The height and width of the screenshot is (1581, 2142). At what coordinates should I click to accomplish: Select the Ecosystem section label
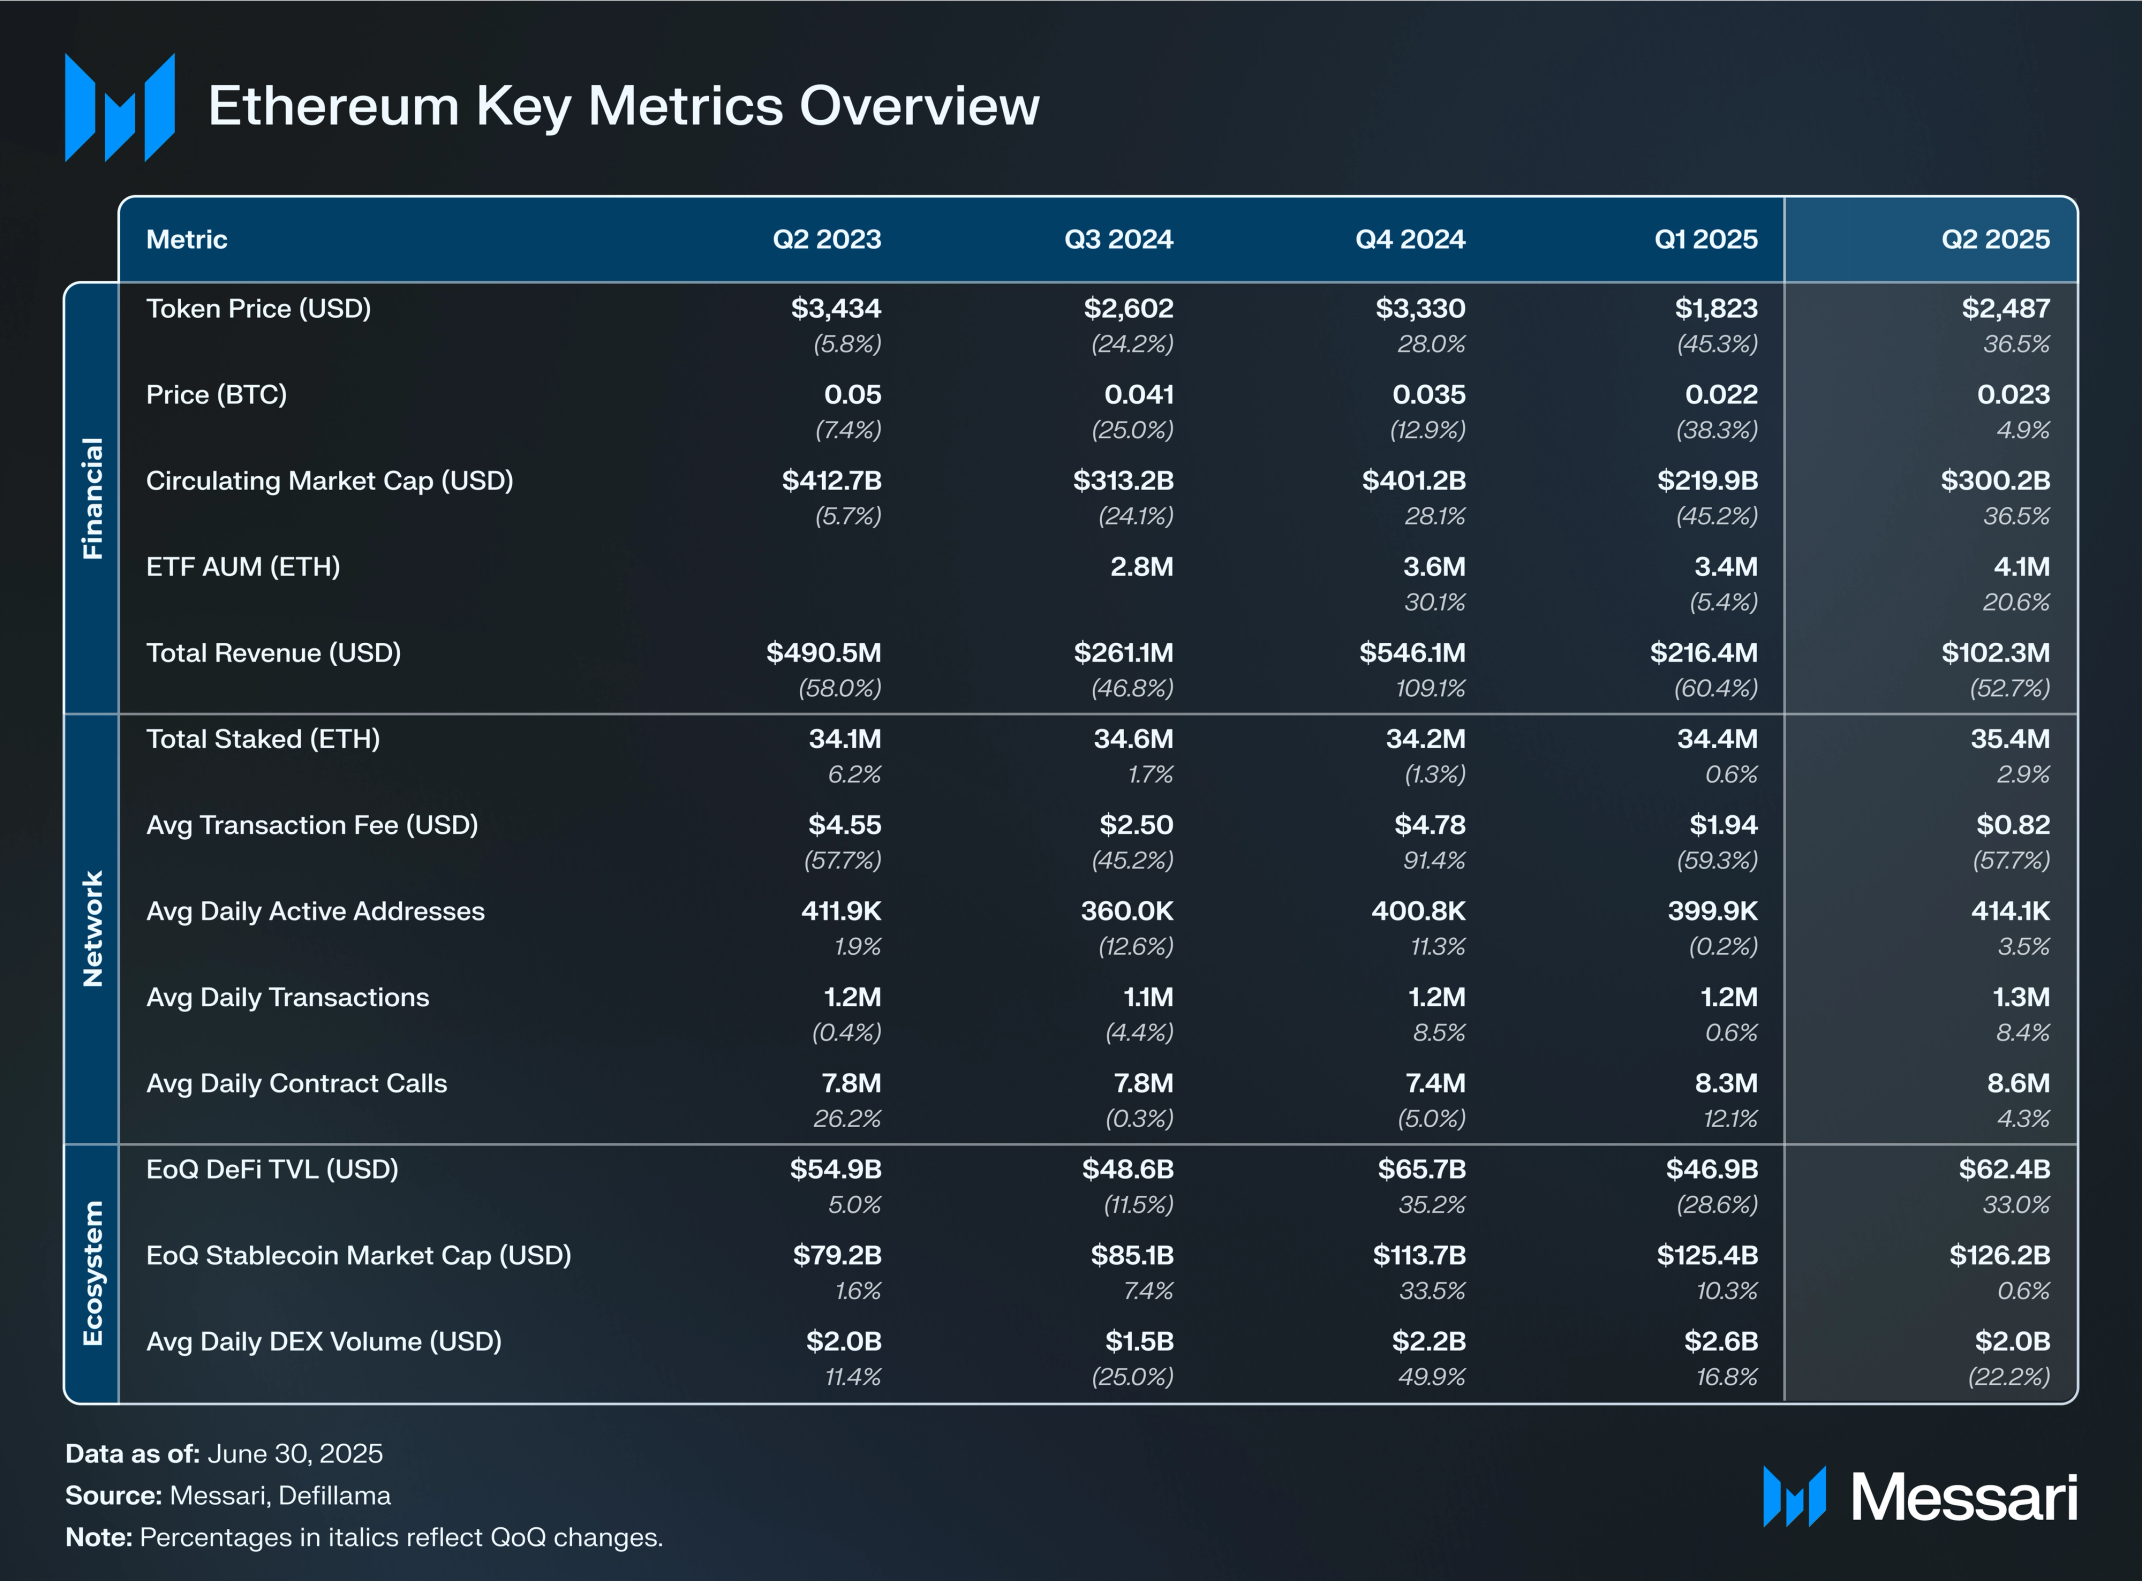[92, 1273]
